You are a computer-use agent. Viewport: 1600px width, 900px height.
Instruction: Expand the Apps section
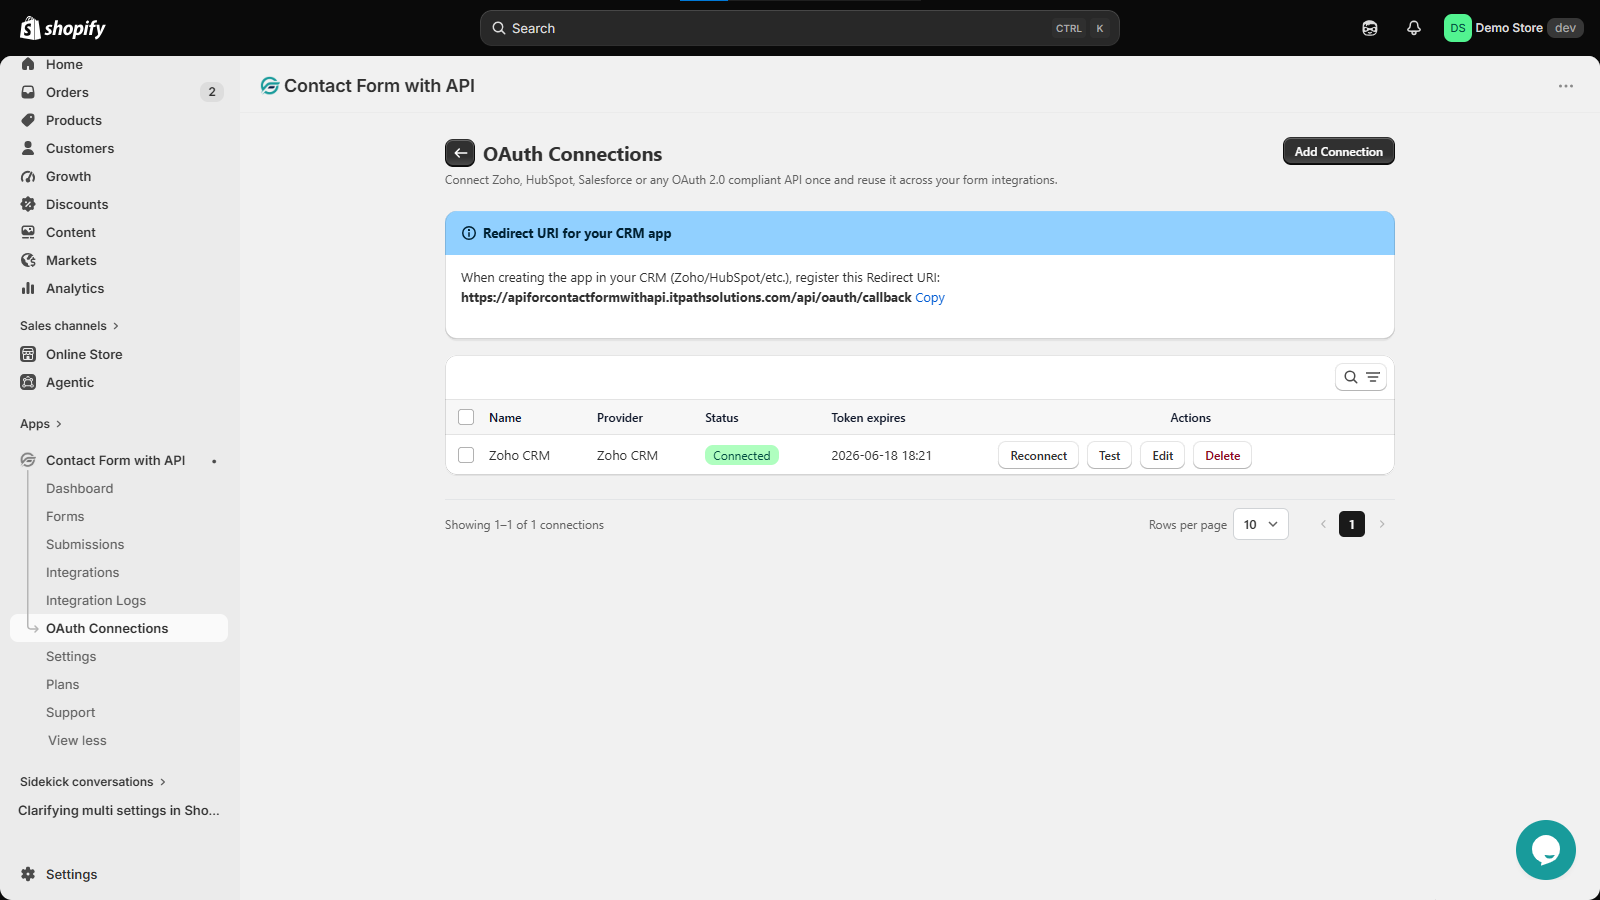point(41,424)
